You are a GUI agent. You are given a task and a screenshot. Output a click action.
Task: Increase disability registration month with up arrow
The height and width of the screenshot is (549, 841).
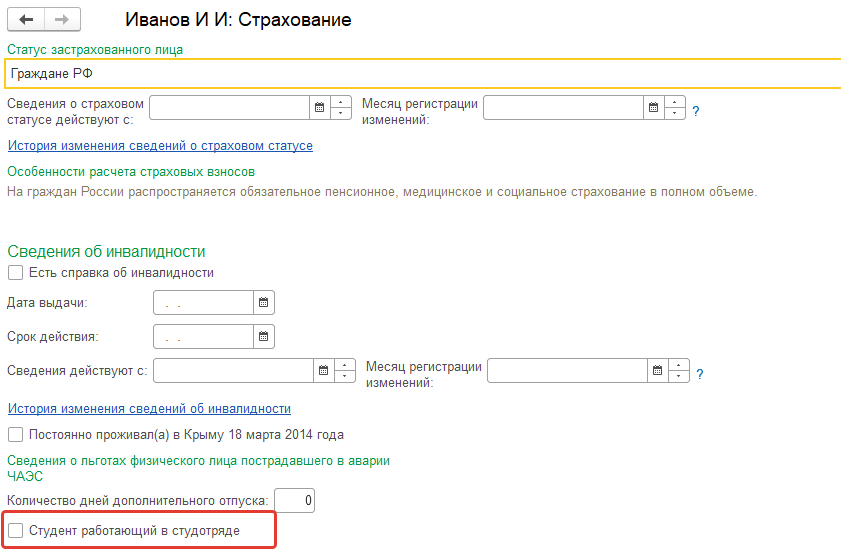(x=679, y=365)
